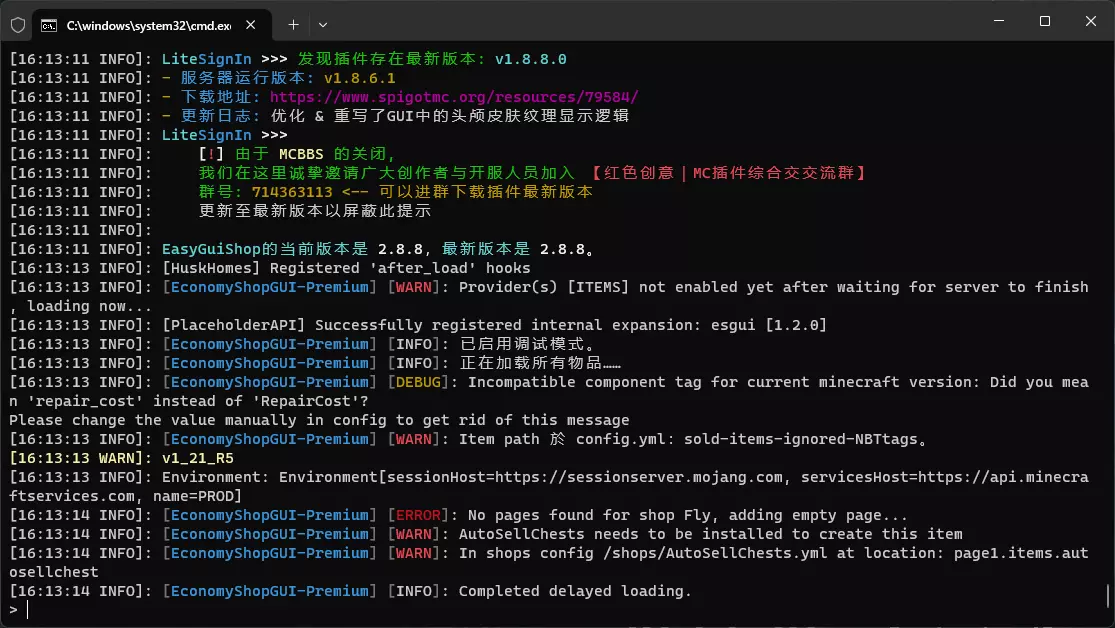The width and height of the screenshot is (1115, 628).
Task: Click the yellow WARN line v1_21_R5
Action: (122, 458)
